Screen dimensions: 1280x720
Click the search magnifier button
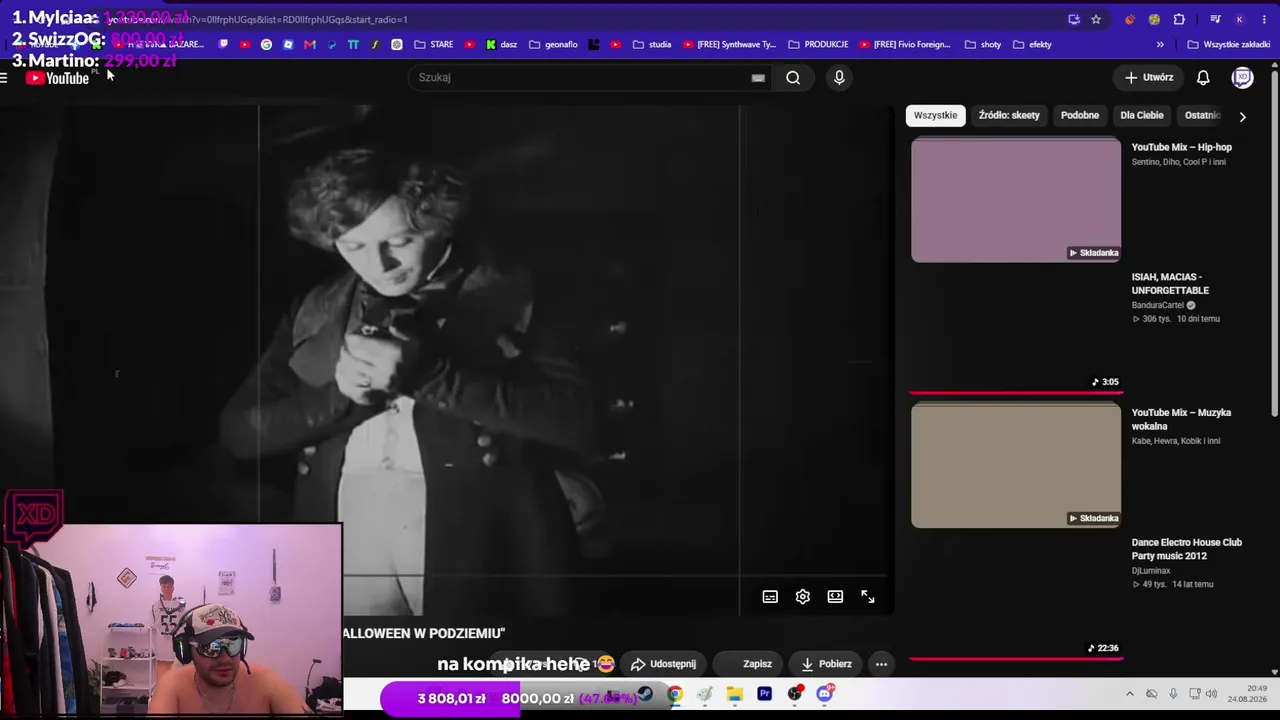[x=793, y=77]
